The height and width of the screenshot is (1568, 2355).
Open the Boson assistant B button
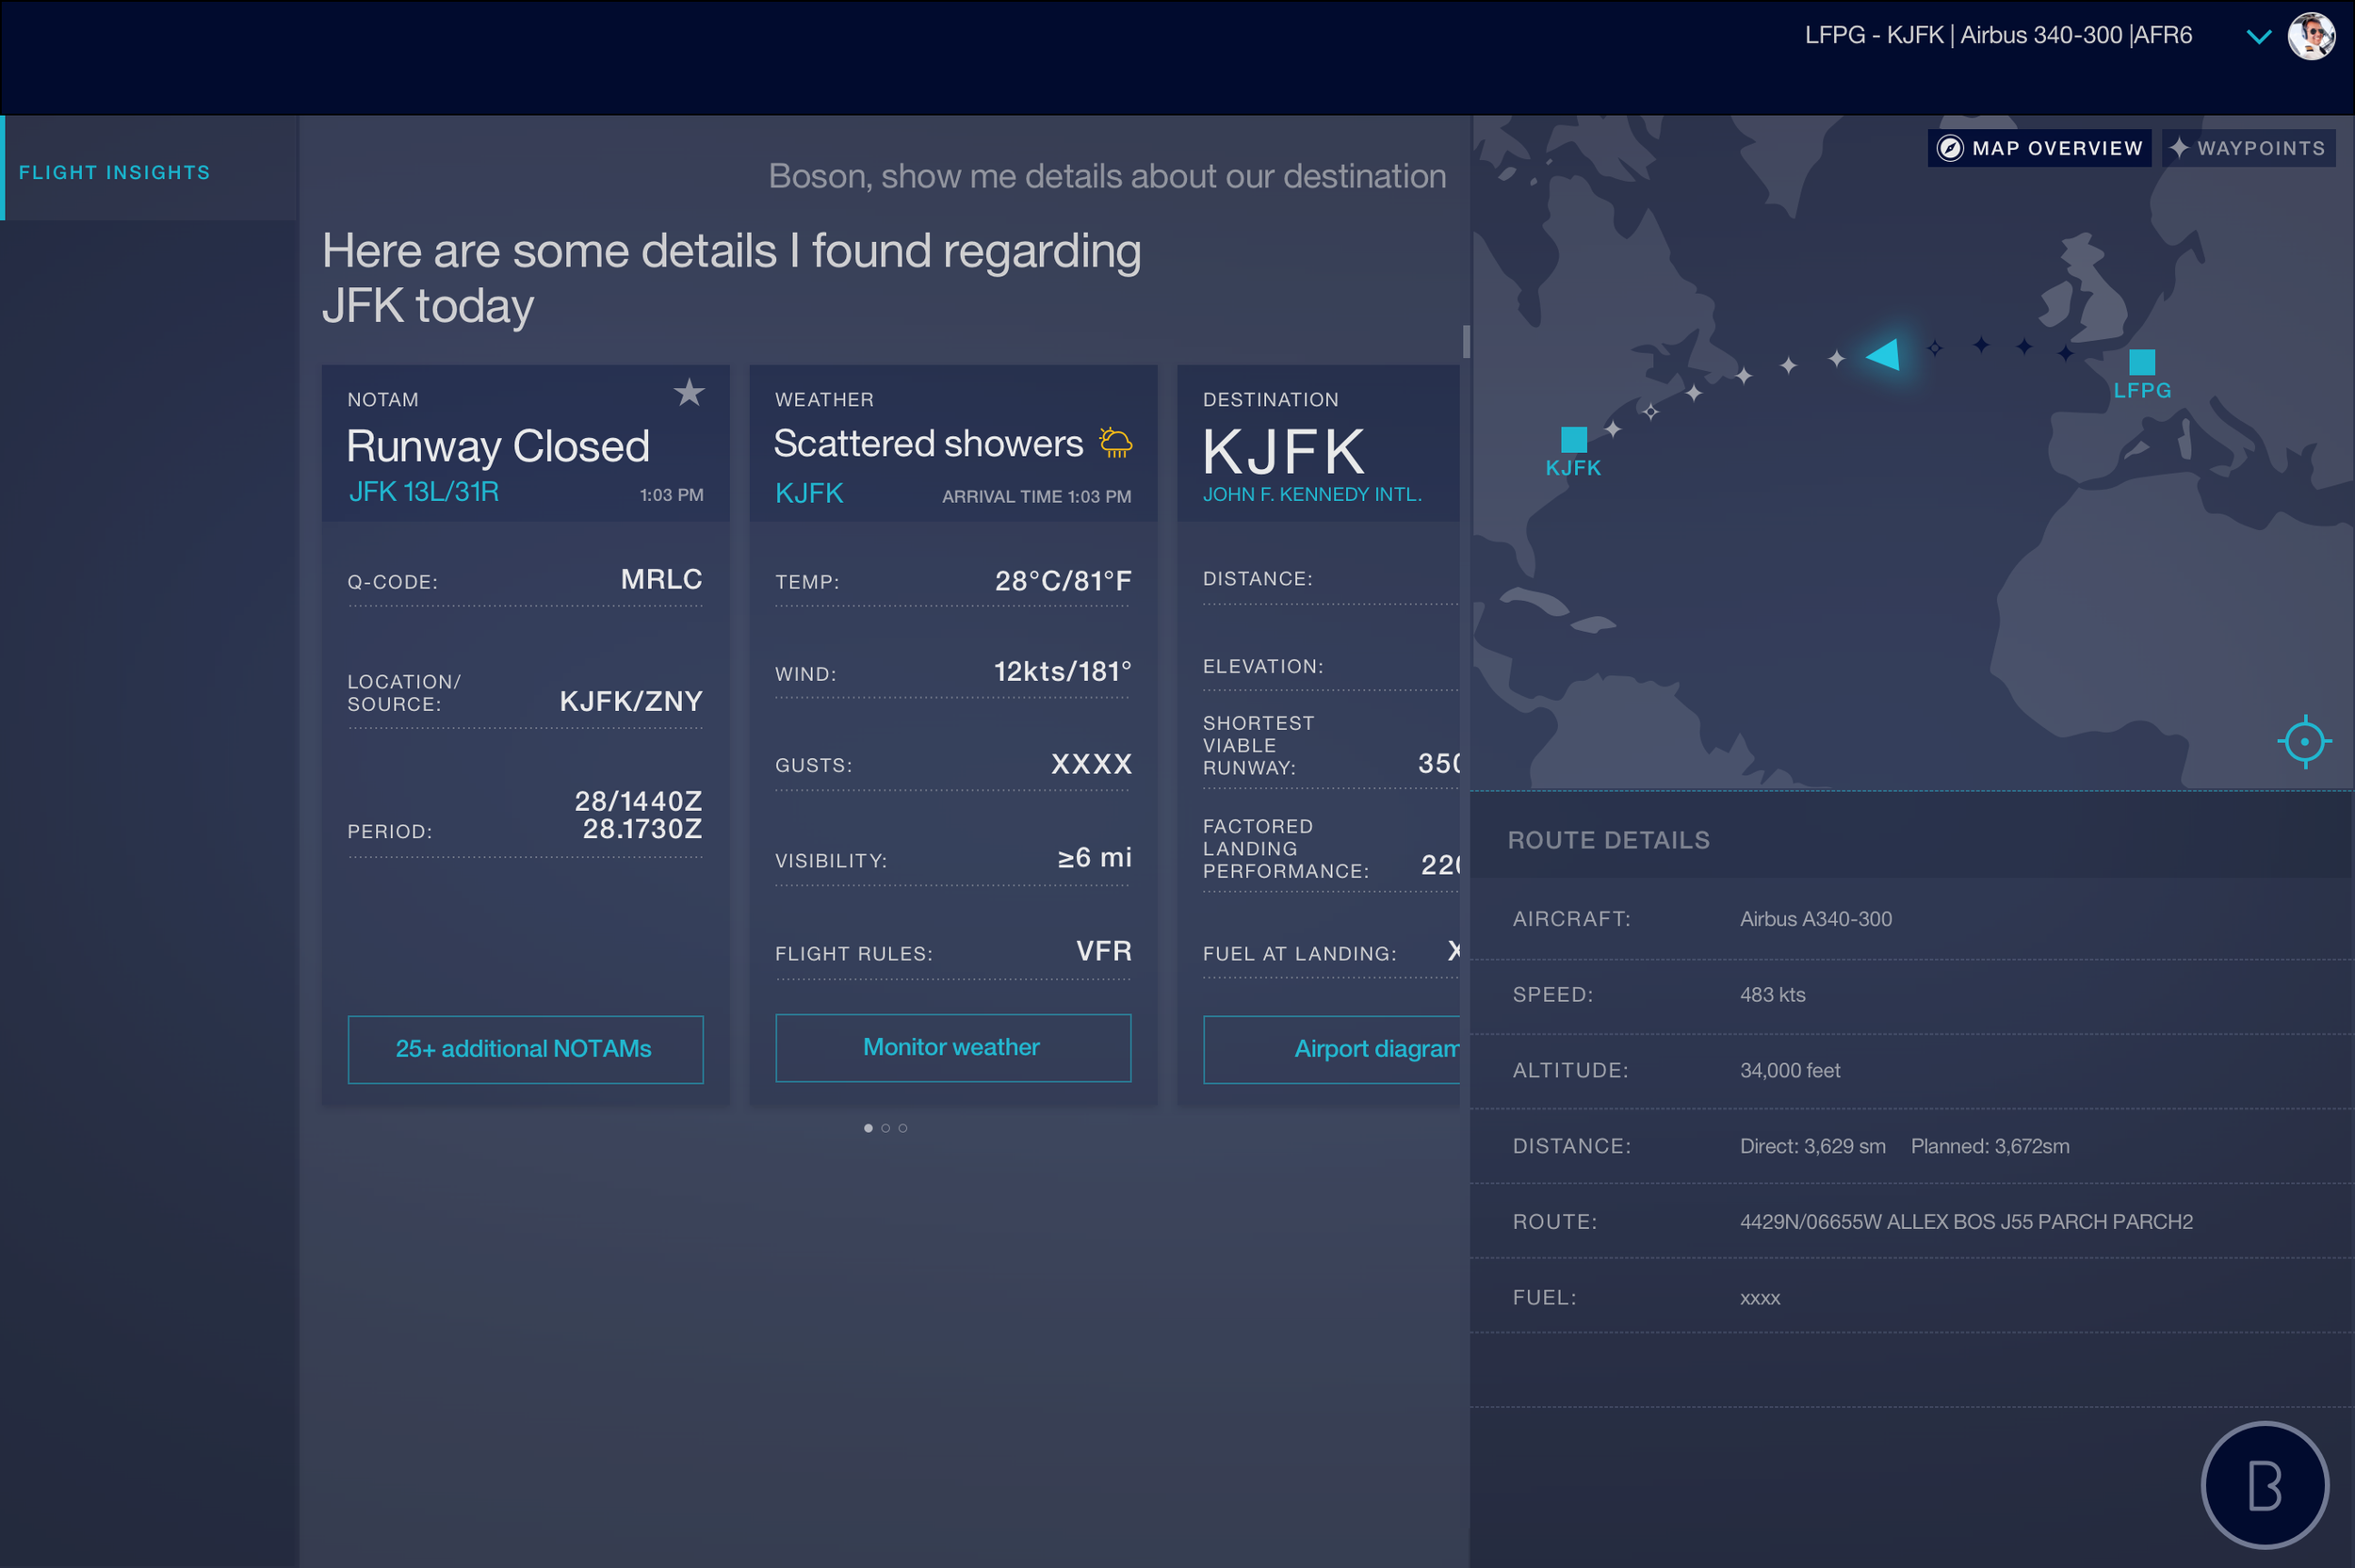point(2264,1485)
